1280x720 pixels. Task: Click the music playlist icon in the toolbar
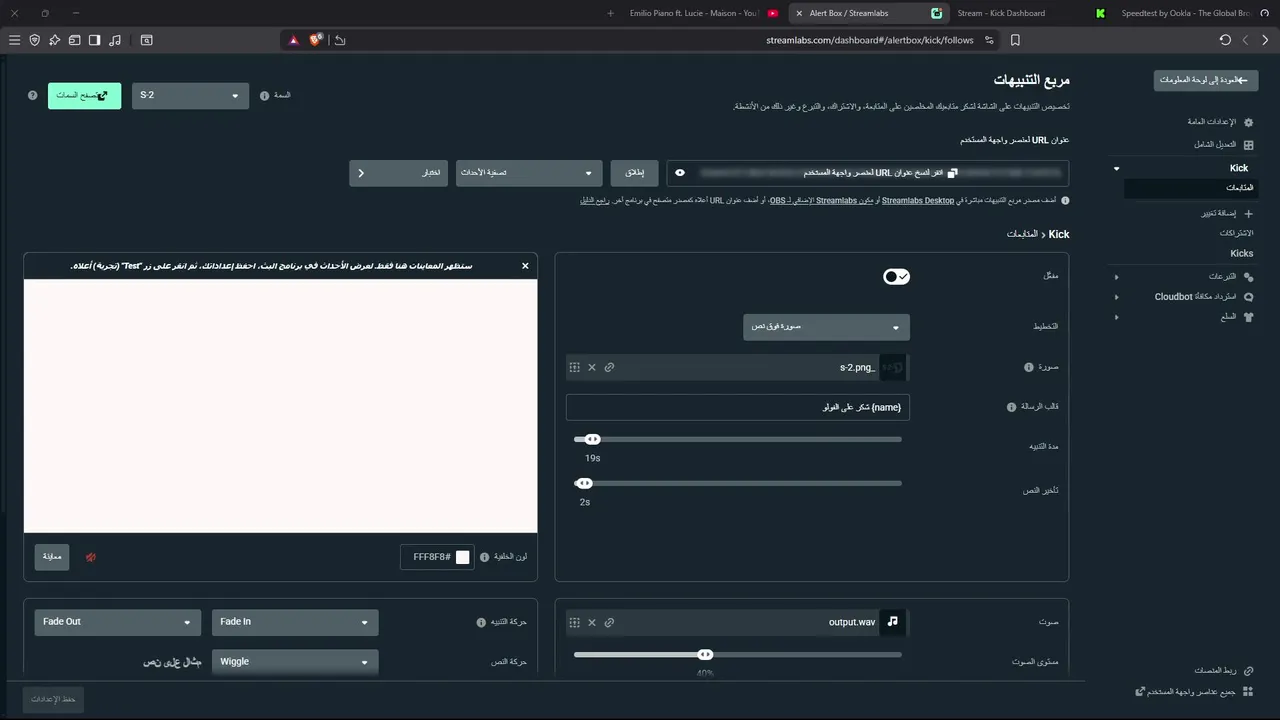coord(115,40)
